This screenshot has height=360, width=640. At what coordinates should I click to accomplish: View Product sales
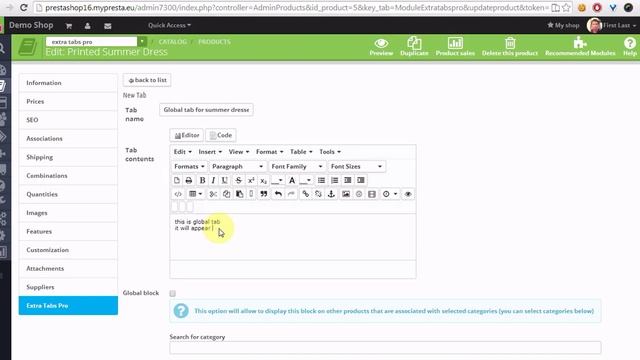coord(455,47)
